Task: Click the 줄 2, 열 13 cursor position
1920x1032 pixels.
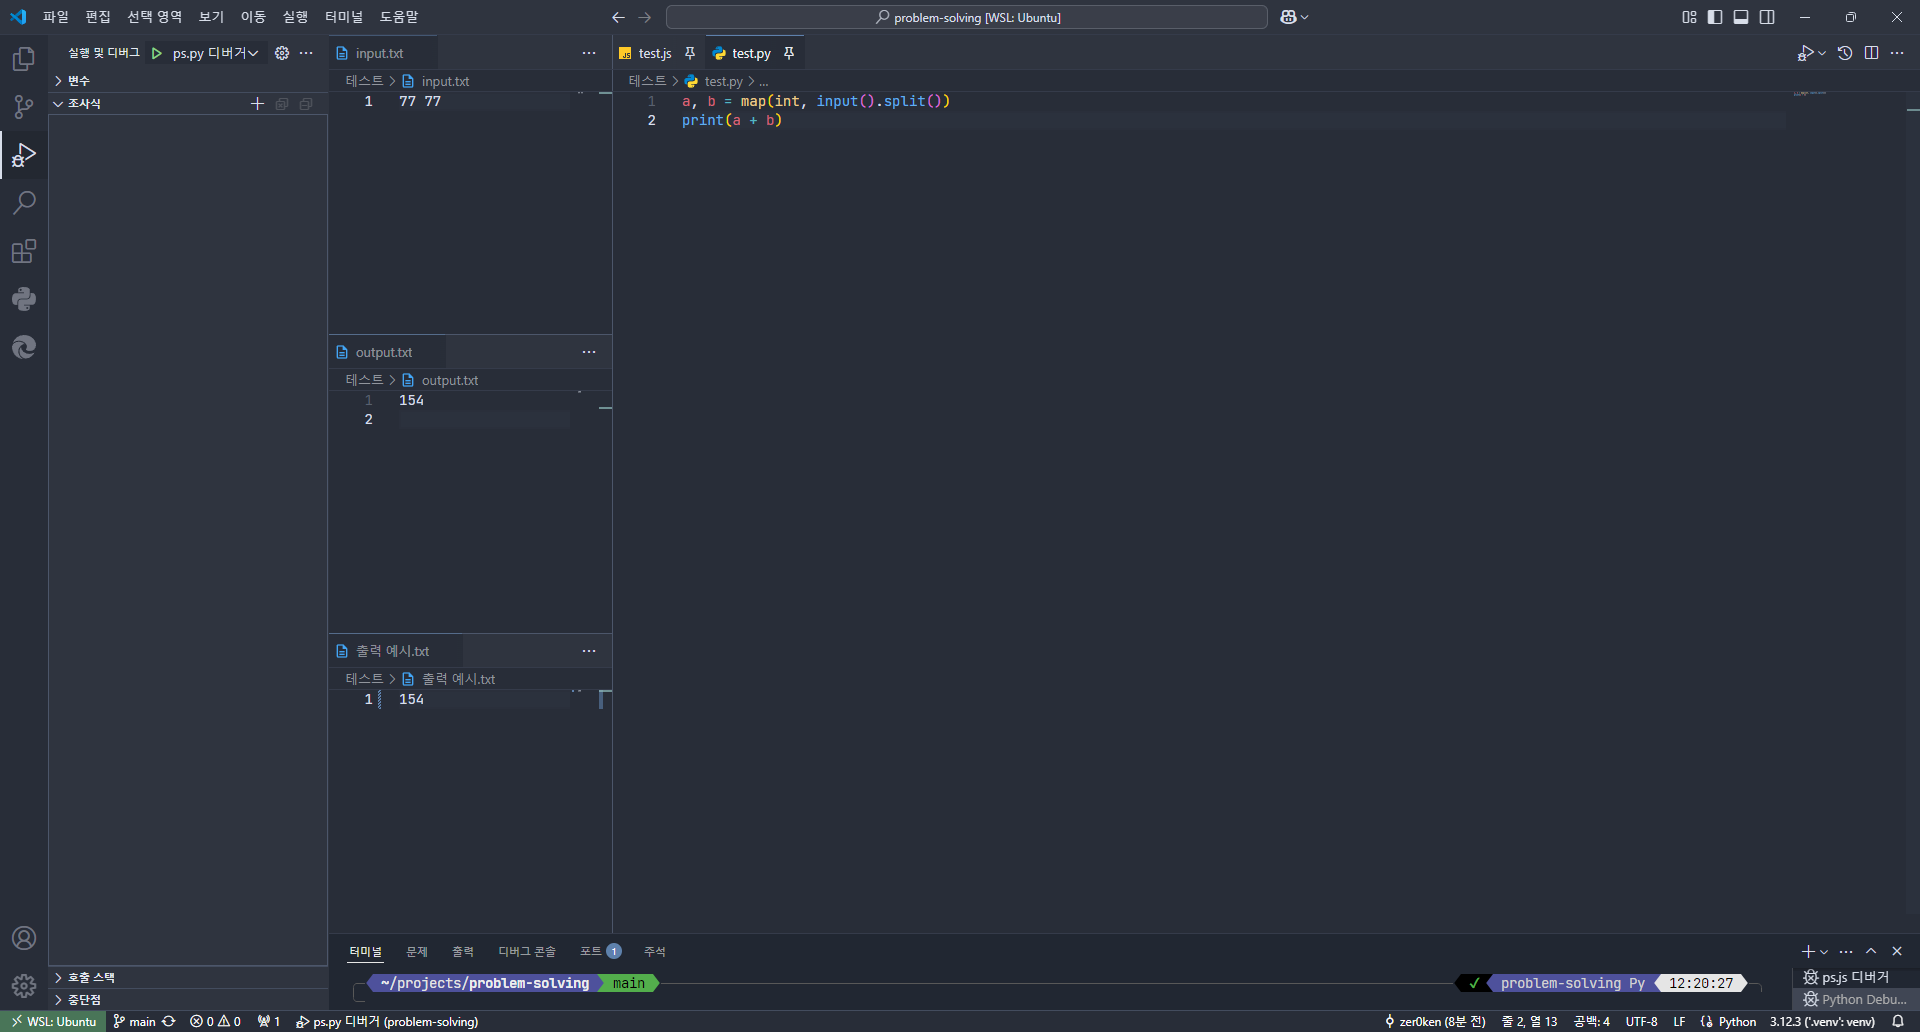Action: point(1529,1021)
